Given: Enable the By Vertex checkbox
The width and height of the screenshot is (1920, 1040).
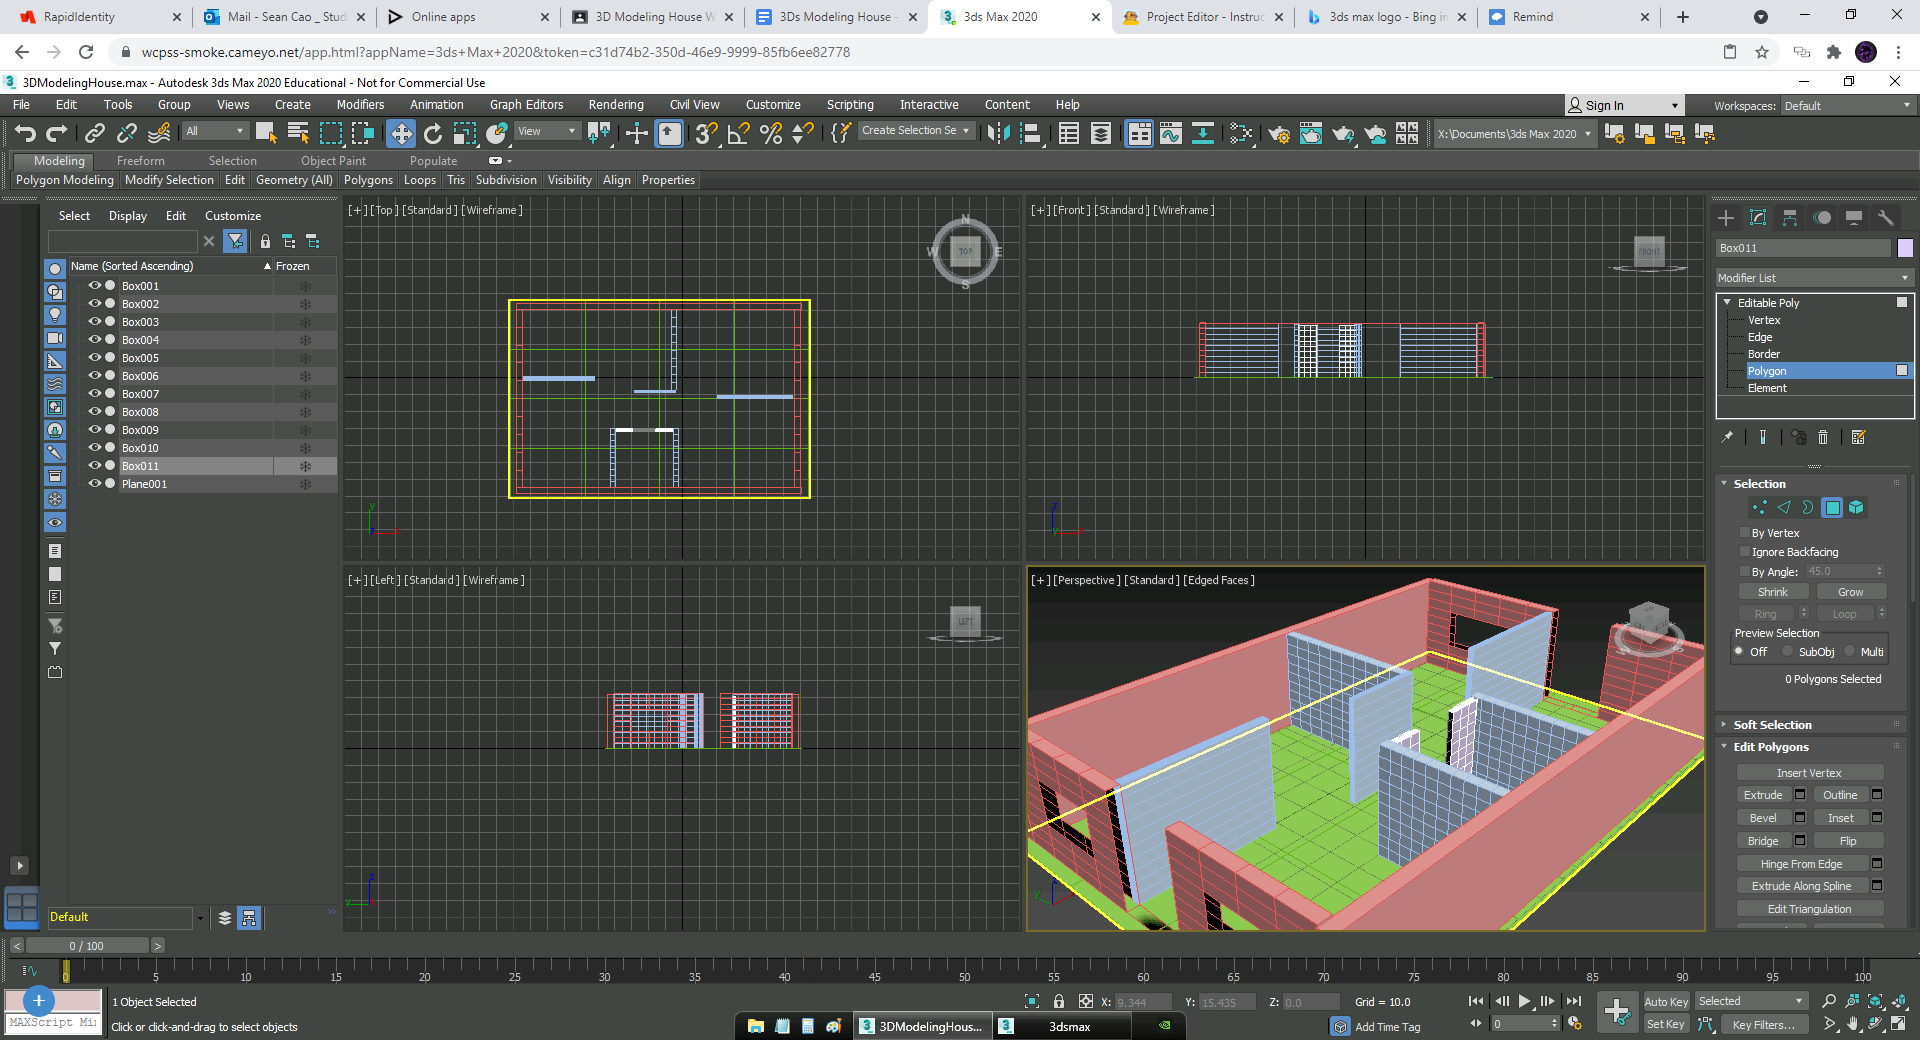Looking at the screenshot, I should click(x=1745, y=533).
